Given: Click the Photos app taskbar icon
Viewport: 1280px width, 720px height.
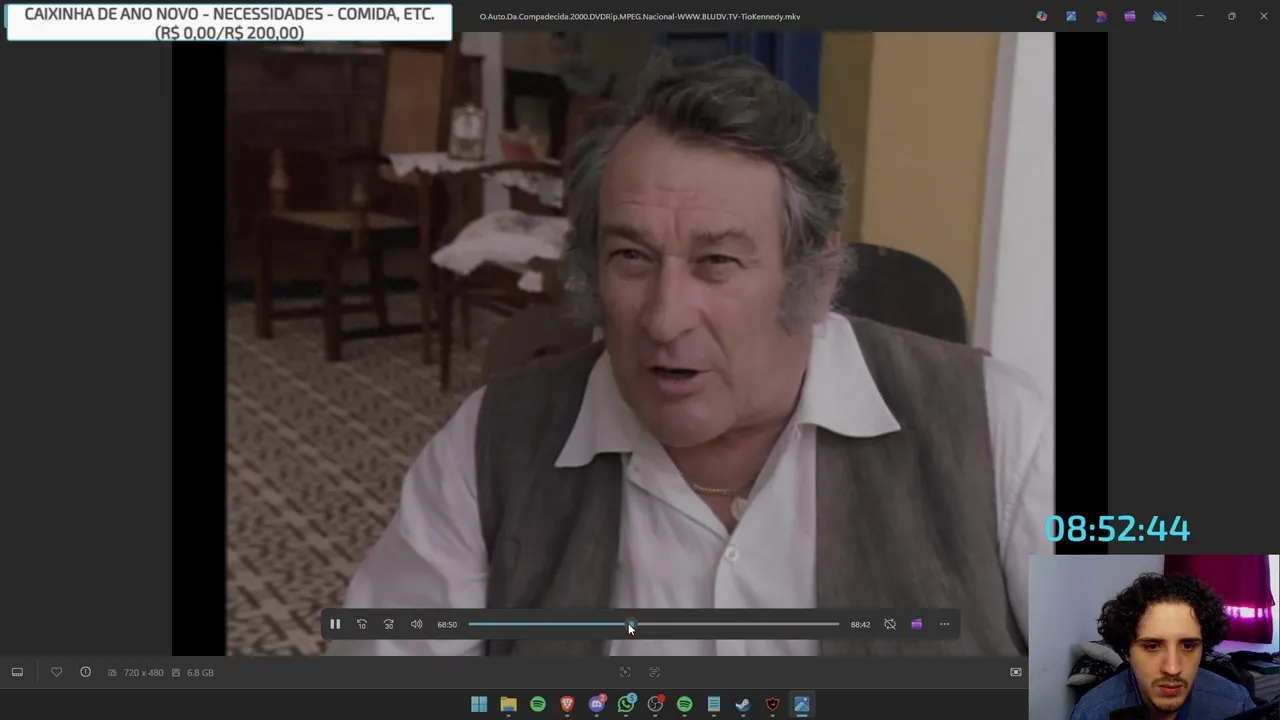Looking at the screenshot, I should click(802, 704).
